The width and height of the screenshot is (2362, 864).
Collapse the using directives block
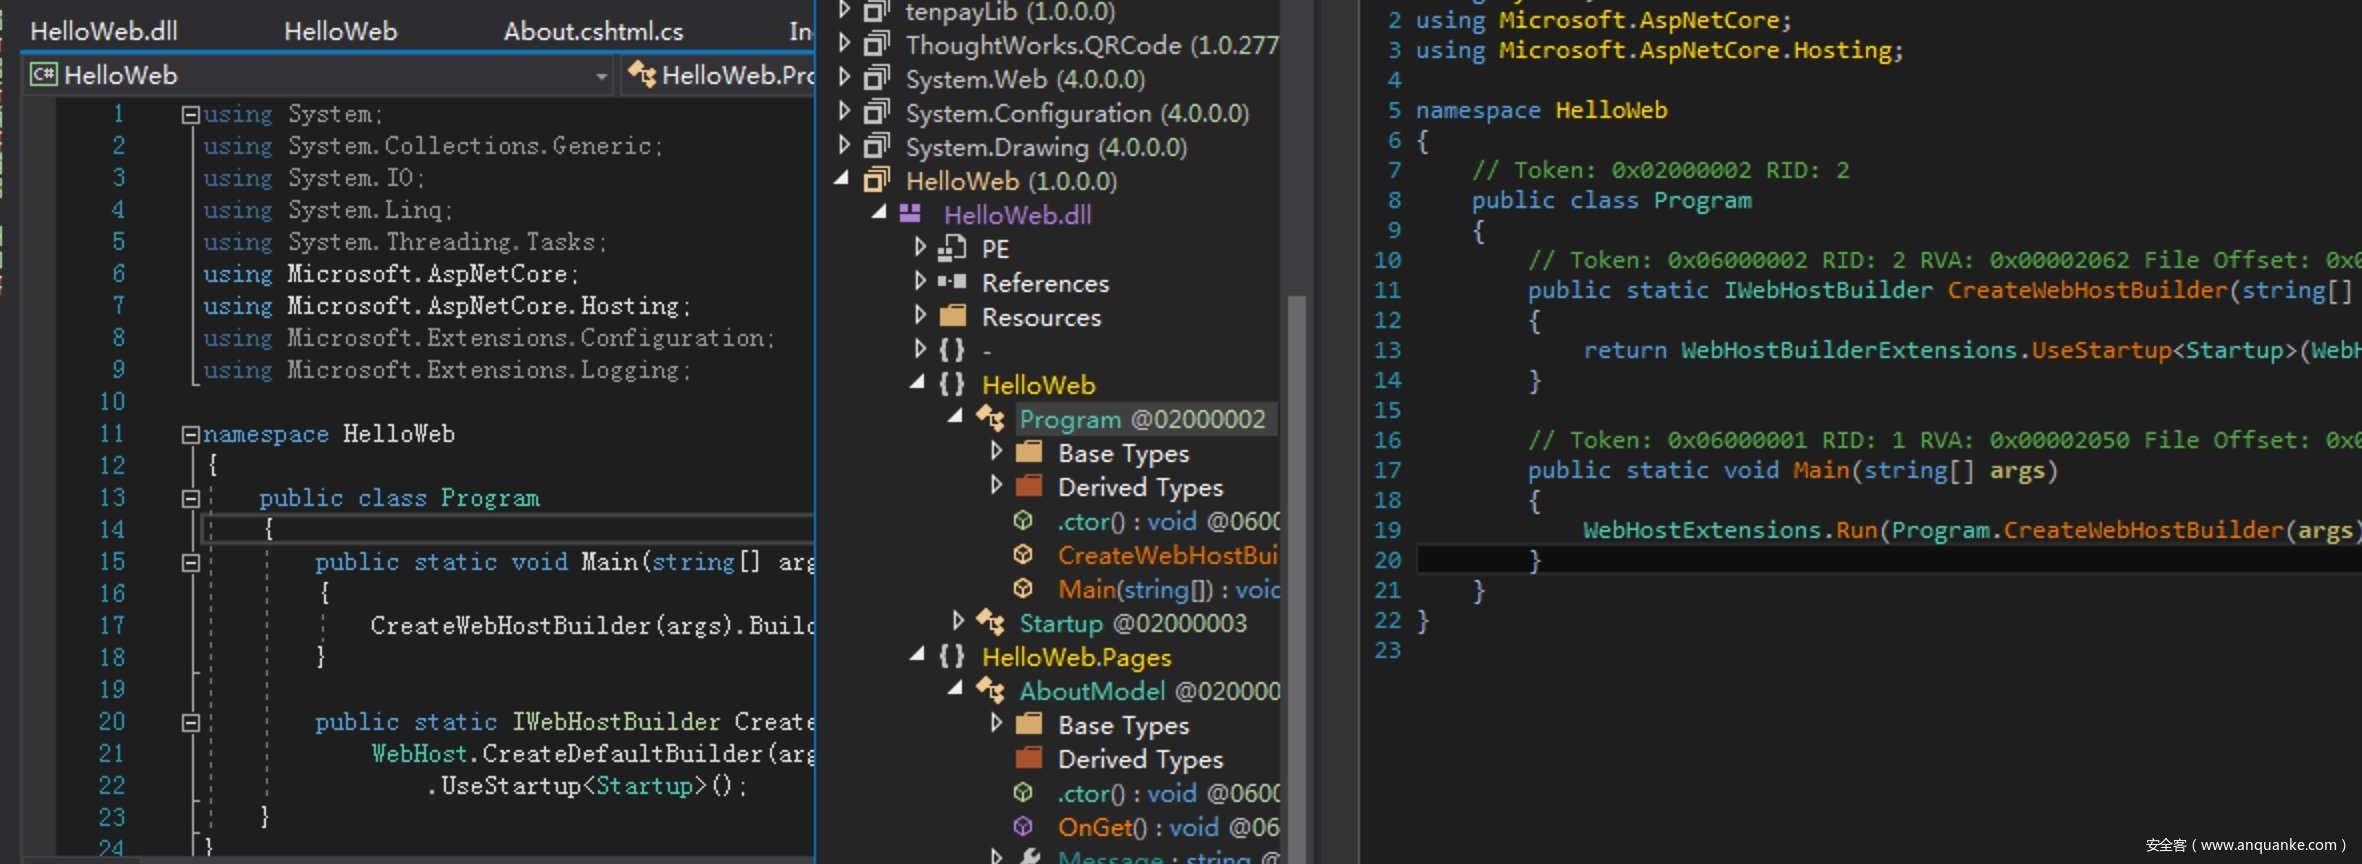click(x=190, y=115)
